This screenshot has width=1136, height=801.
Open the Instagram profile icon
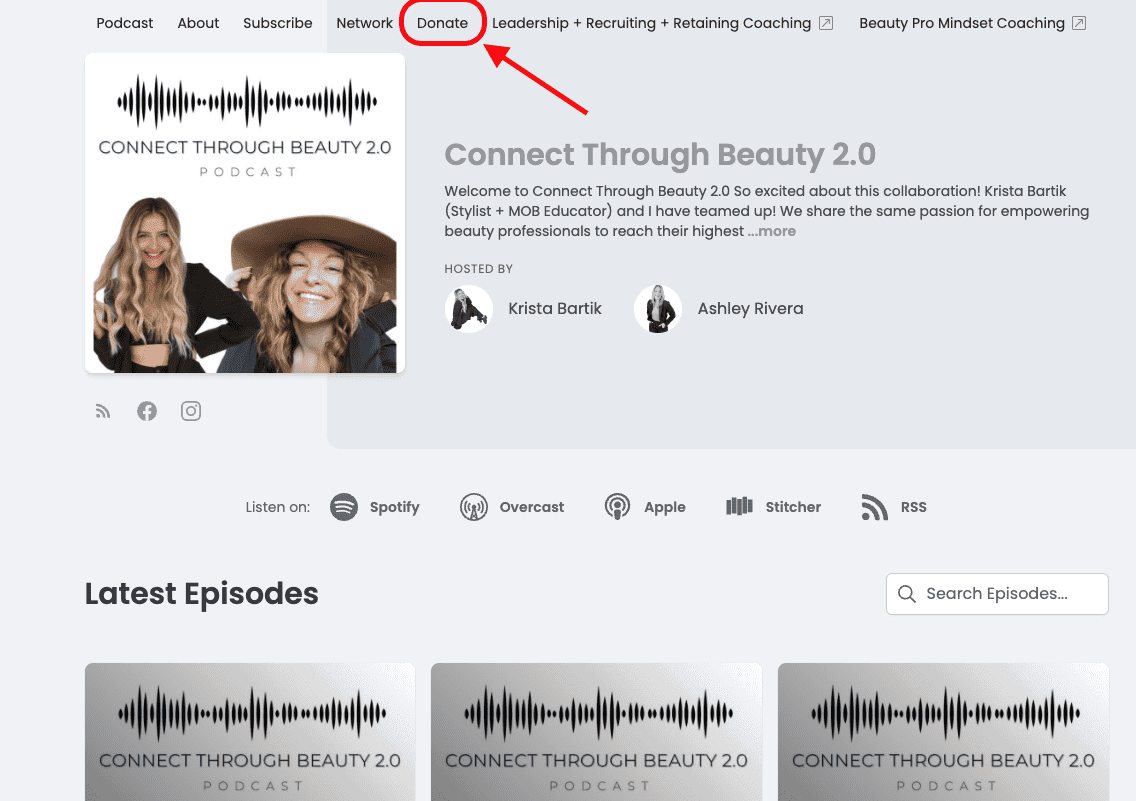pyautogui.click(x=191, y=411)
